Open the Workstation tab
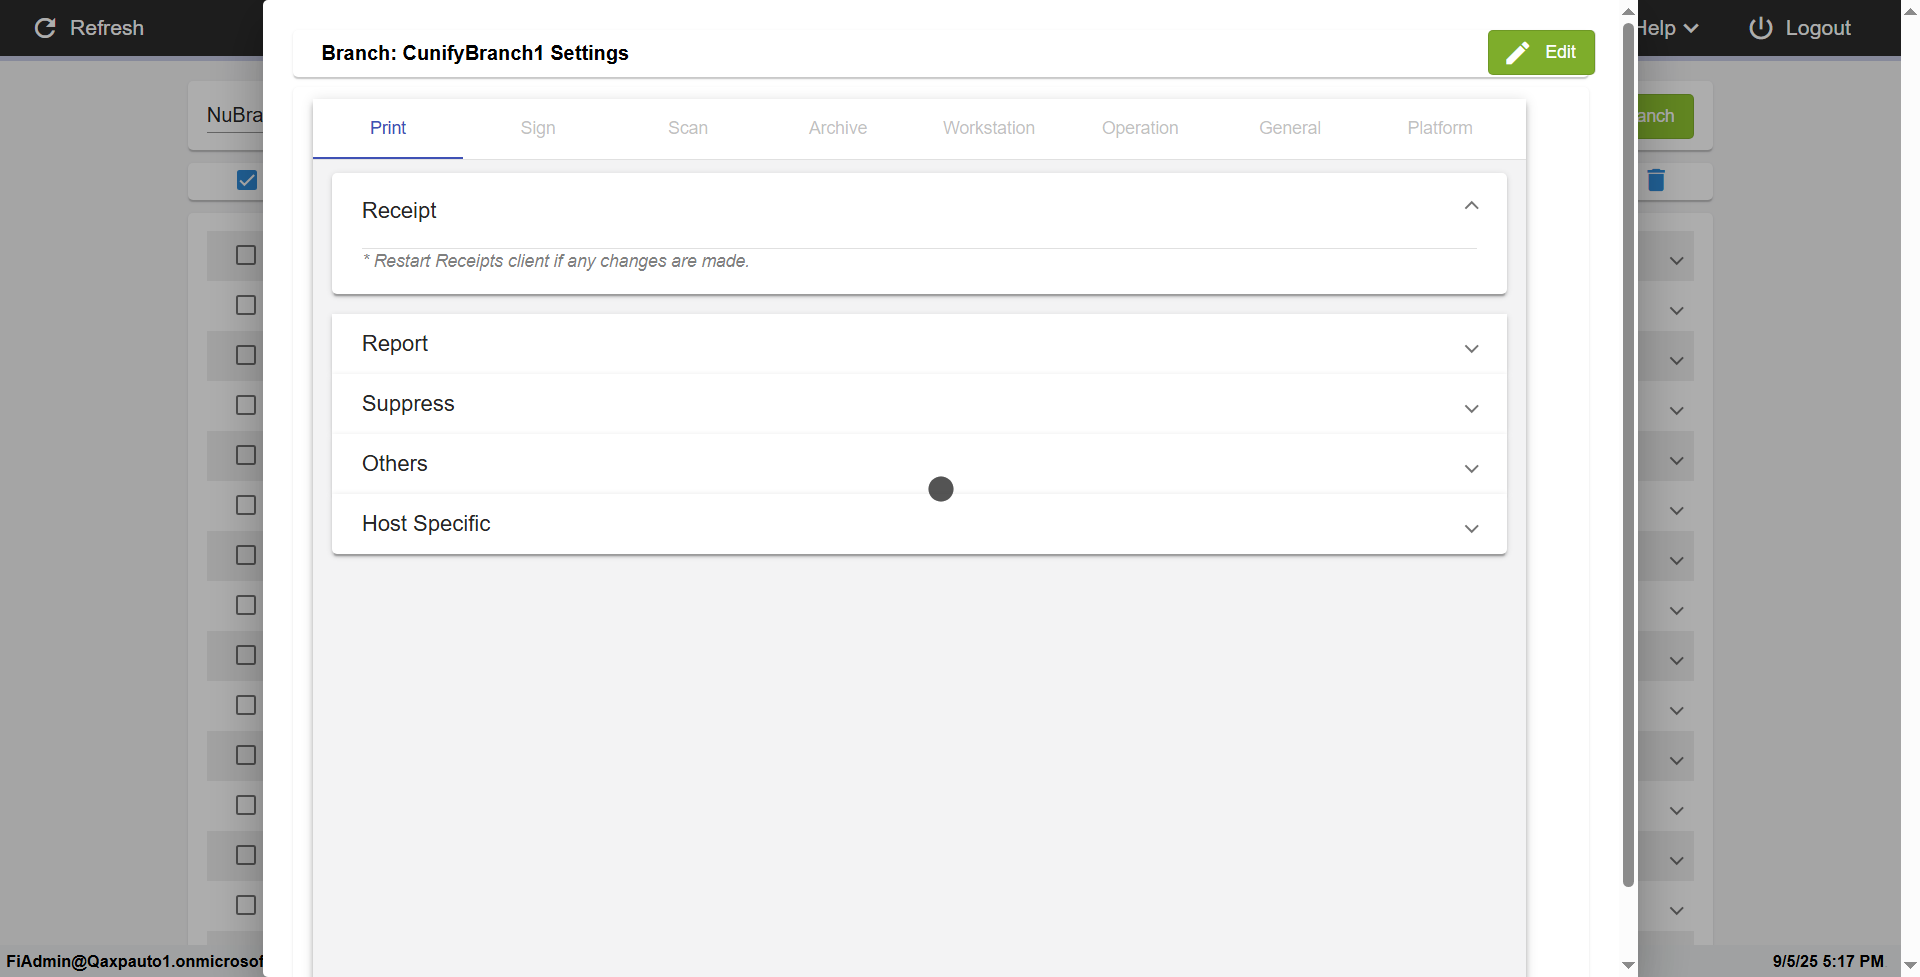The image size is (1920, 977). tap(989, 128)
